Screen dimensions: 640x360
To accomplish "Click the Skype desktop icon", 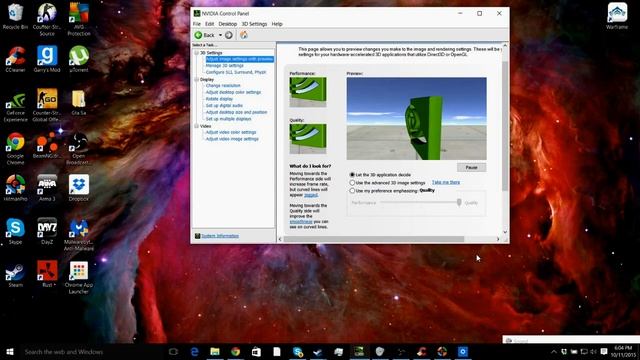I will [x=15, y=228].
